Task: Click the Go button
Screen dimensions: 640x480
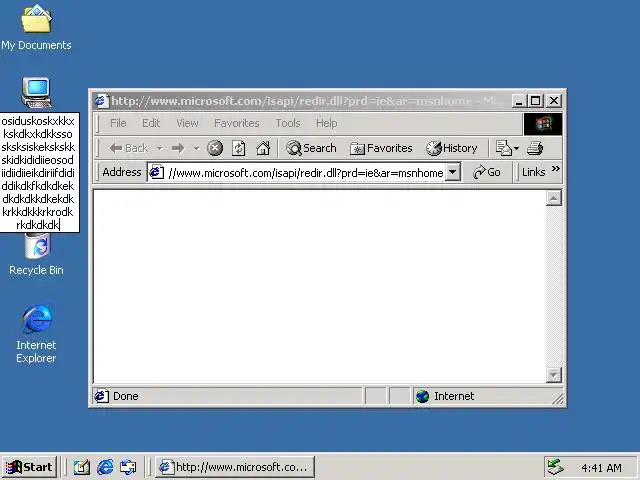Action: 487,172
